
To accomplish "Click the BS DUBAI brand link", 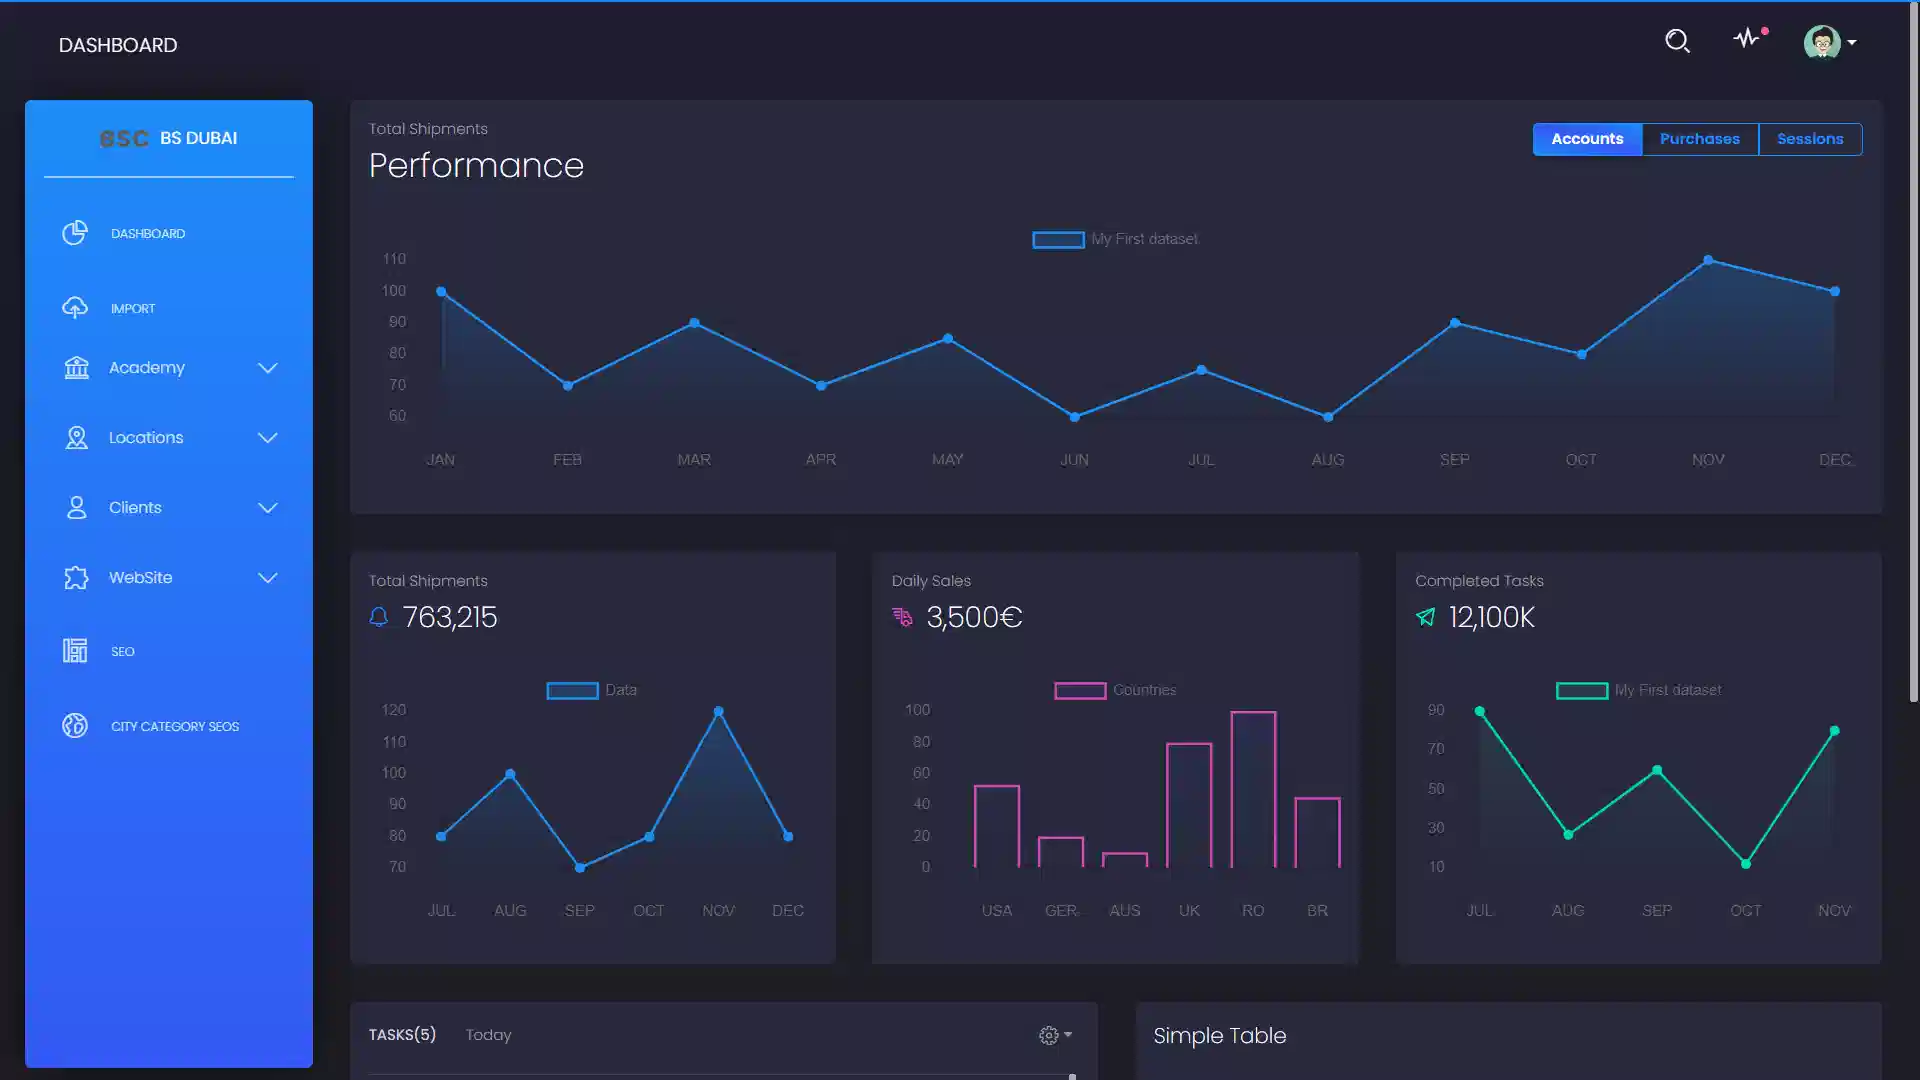I will pyautogui.click(x=198, y=138).
